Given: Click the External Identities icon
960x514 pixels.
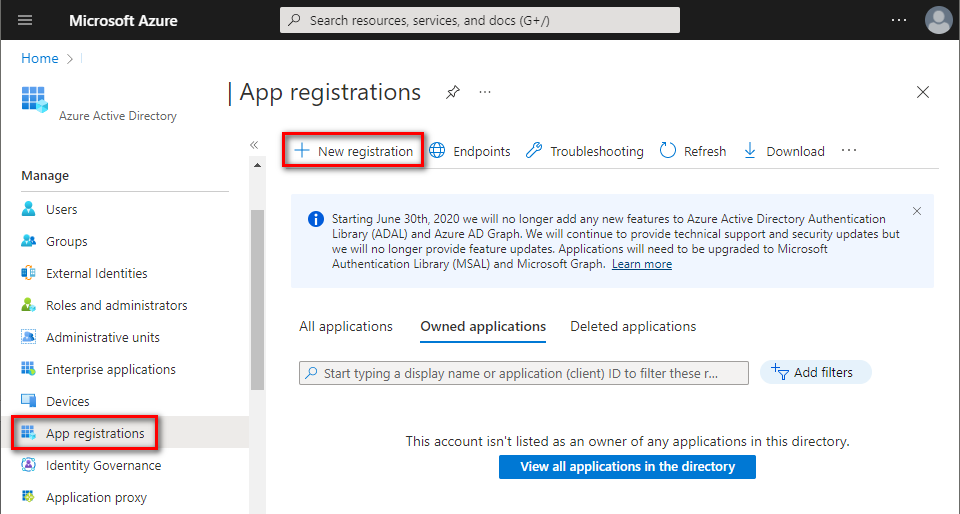Looking at the screenshot, I should pos(28,273).
